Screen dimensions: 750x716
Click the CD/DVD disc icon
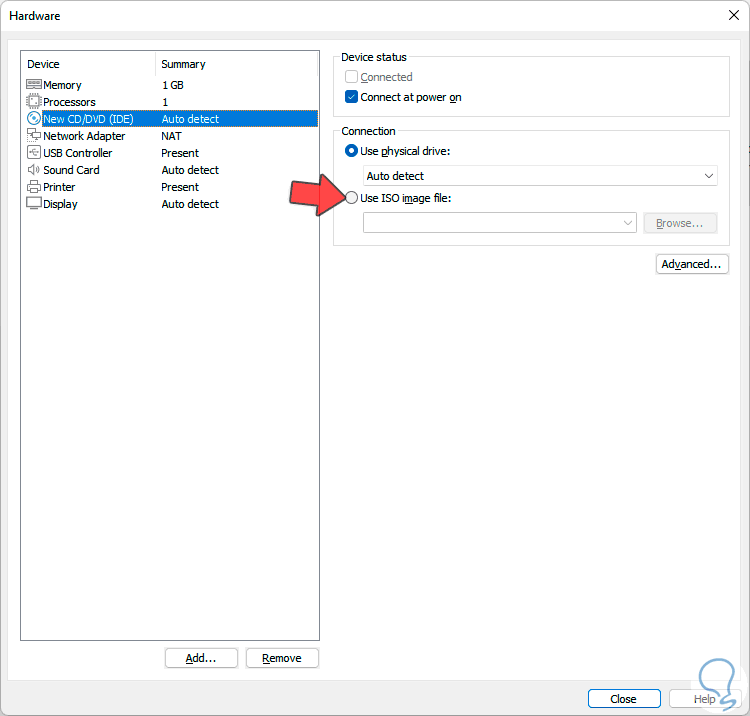pyautogui.click(x=33, y=118)
